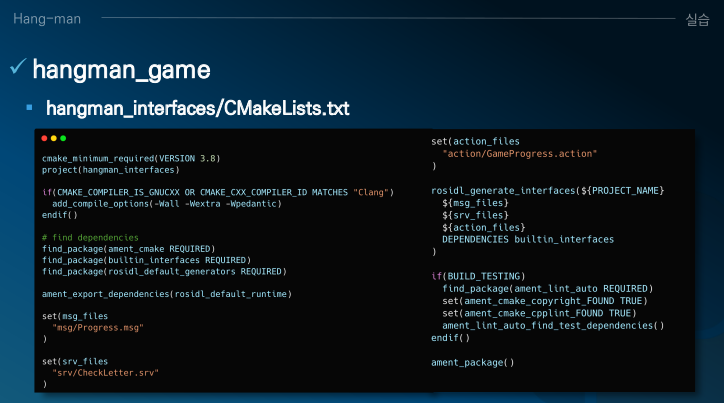724x403 pixels.
Task: Click 'find_package(rosidl_default_generators REQUIRED)' line
Action: [x=164, y=271]
